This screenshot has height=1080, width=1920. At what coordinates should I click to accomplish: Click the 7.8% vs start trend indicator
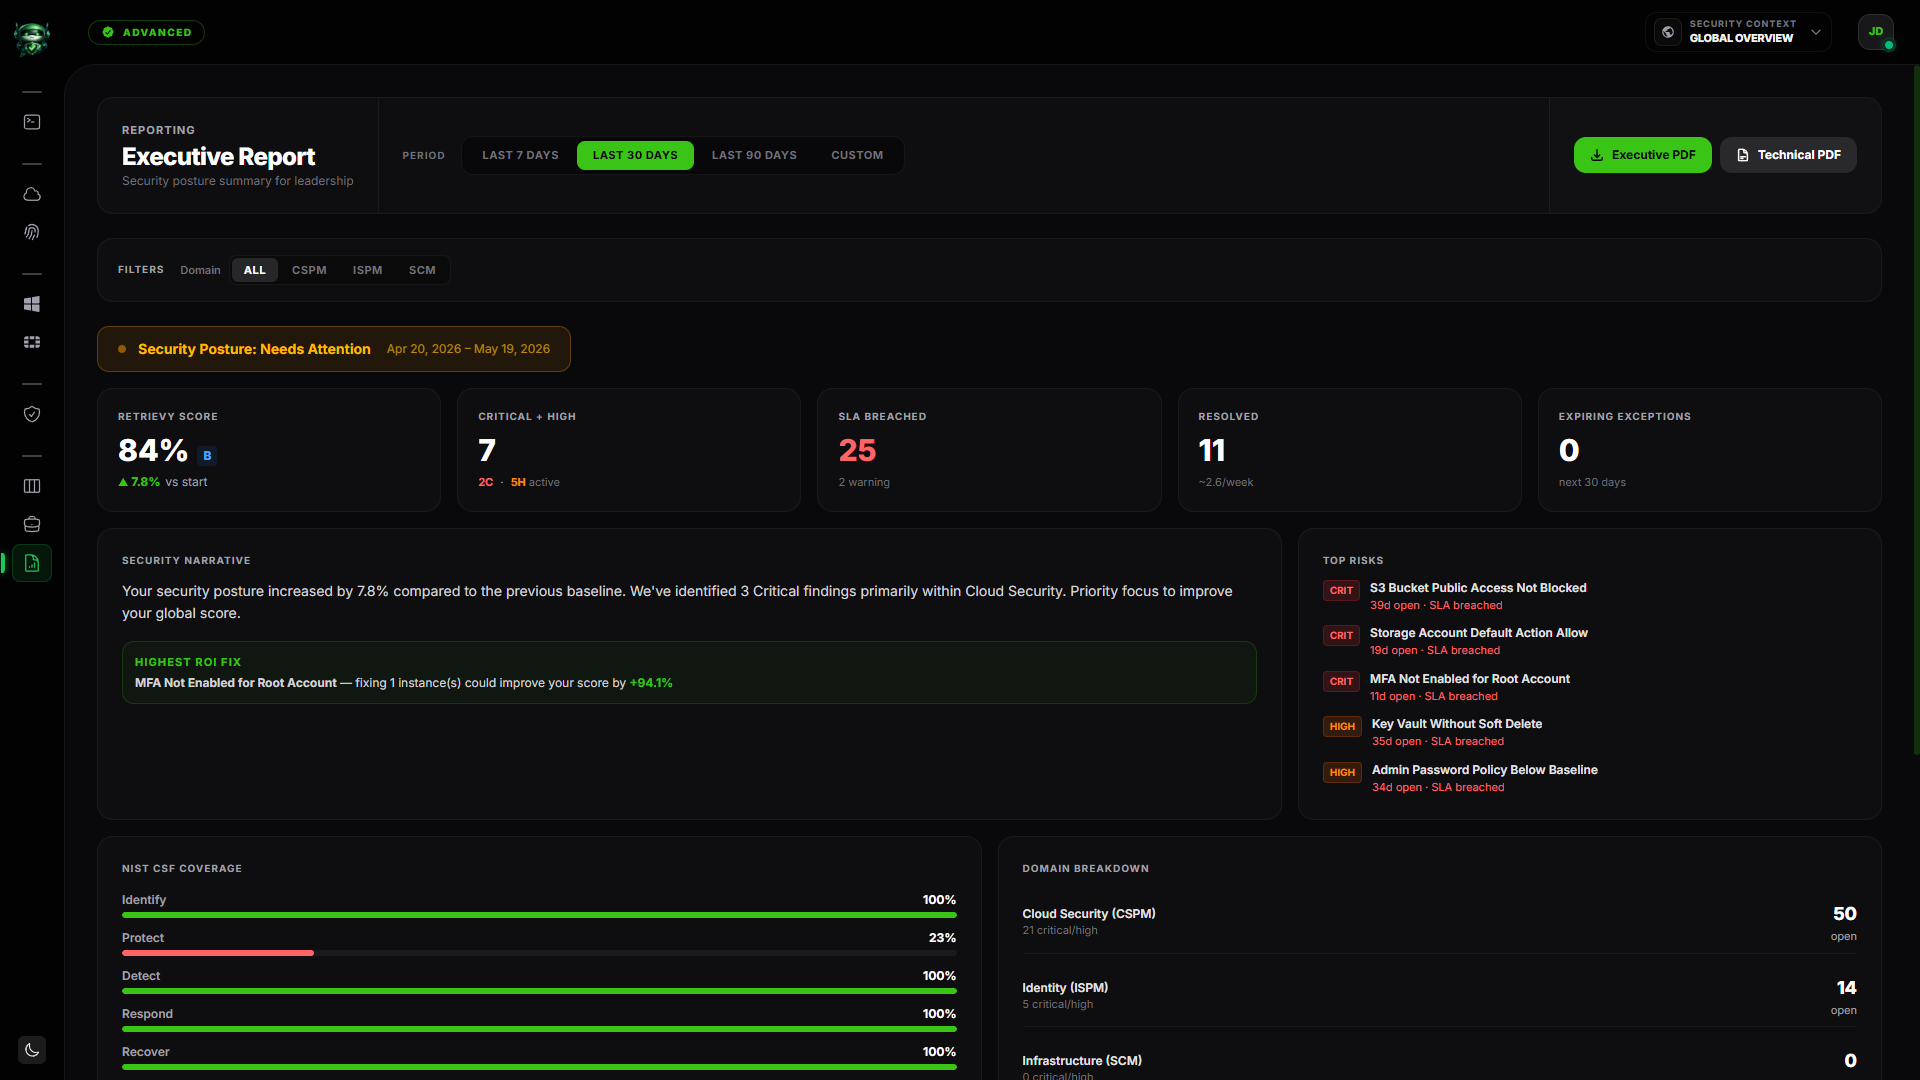click(x=163, y=482)
